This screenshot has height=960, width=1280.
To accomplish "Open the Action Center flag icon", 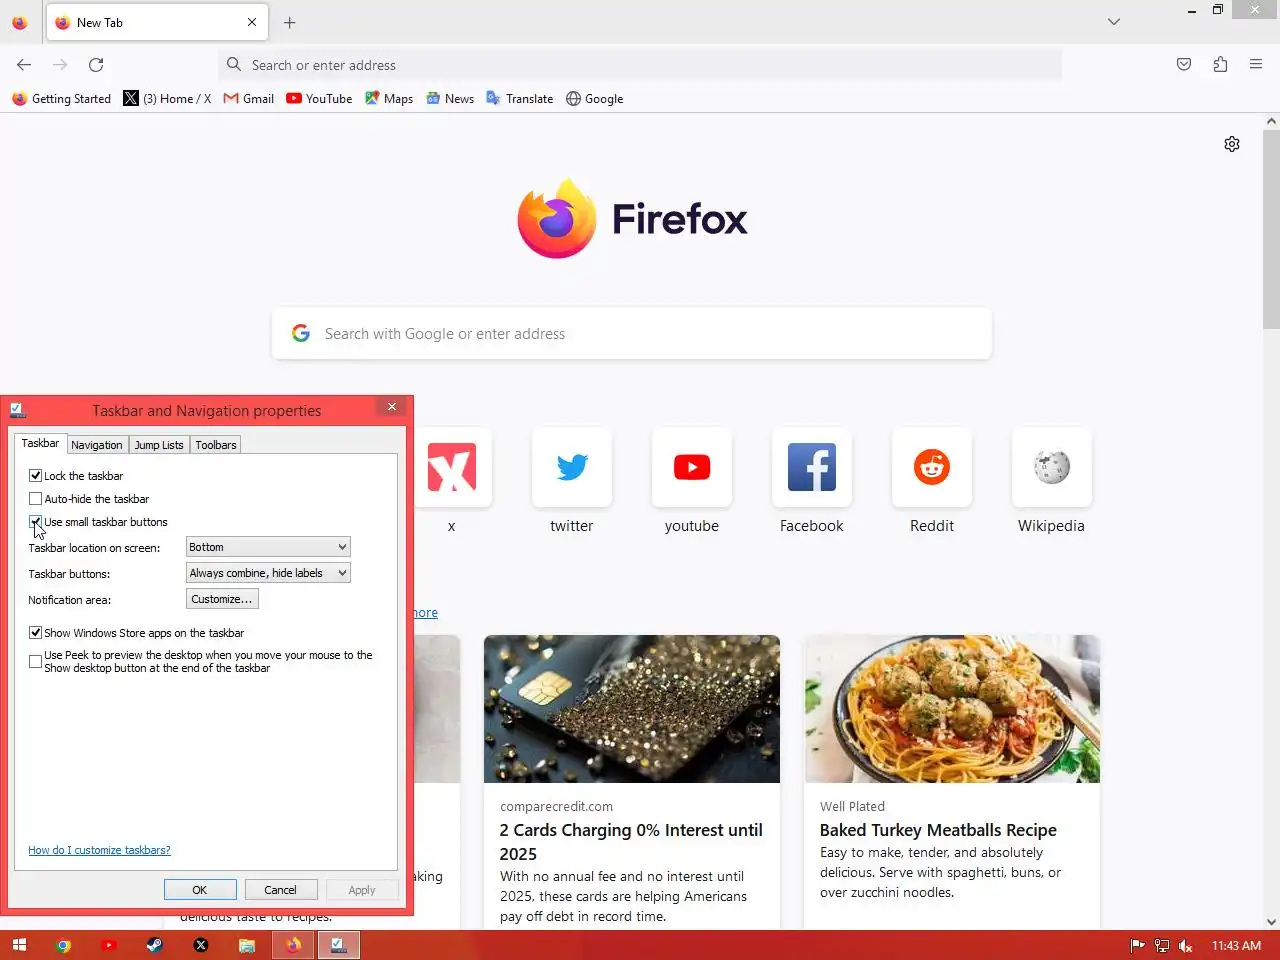I will tap(1138, 946).
